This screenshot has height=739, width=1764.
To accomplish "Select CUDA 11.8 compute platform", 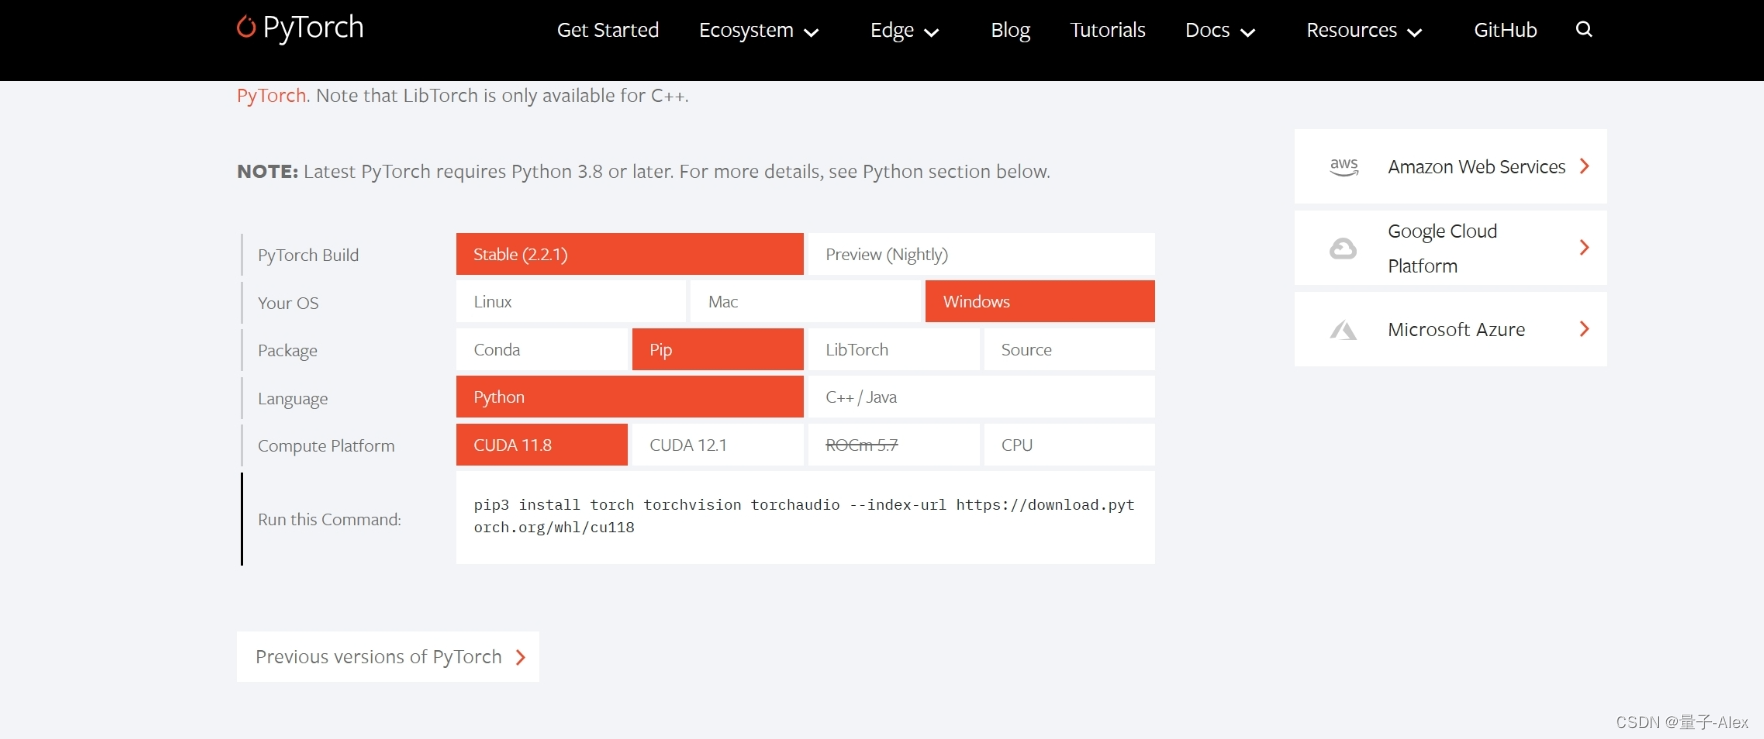I will click(542, 445).
